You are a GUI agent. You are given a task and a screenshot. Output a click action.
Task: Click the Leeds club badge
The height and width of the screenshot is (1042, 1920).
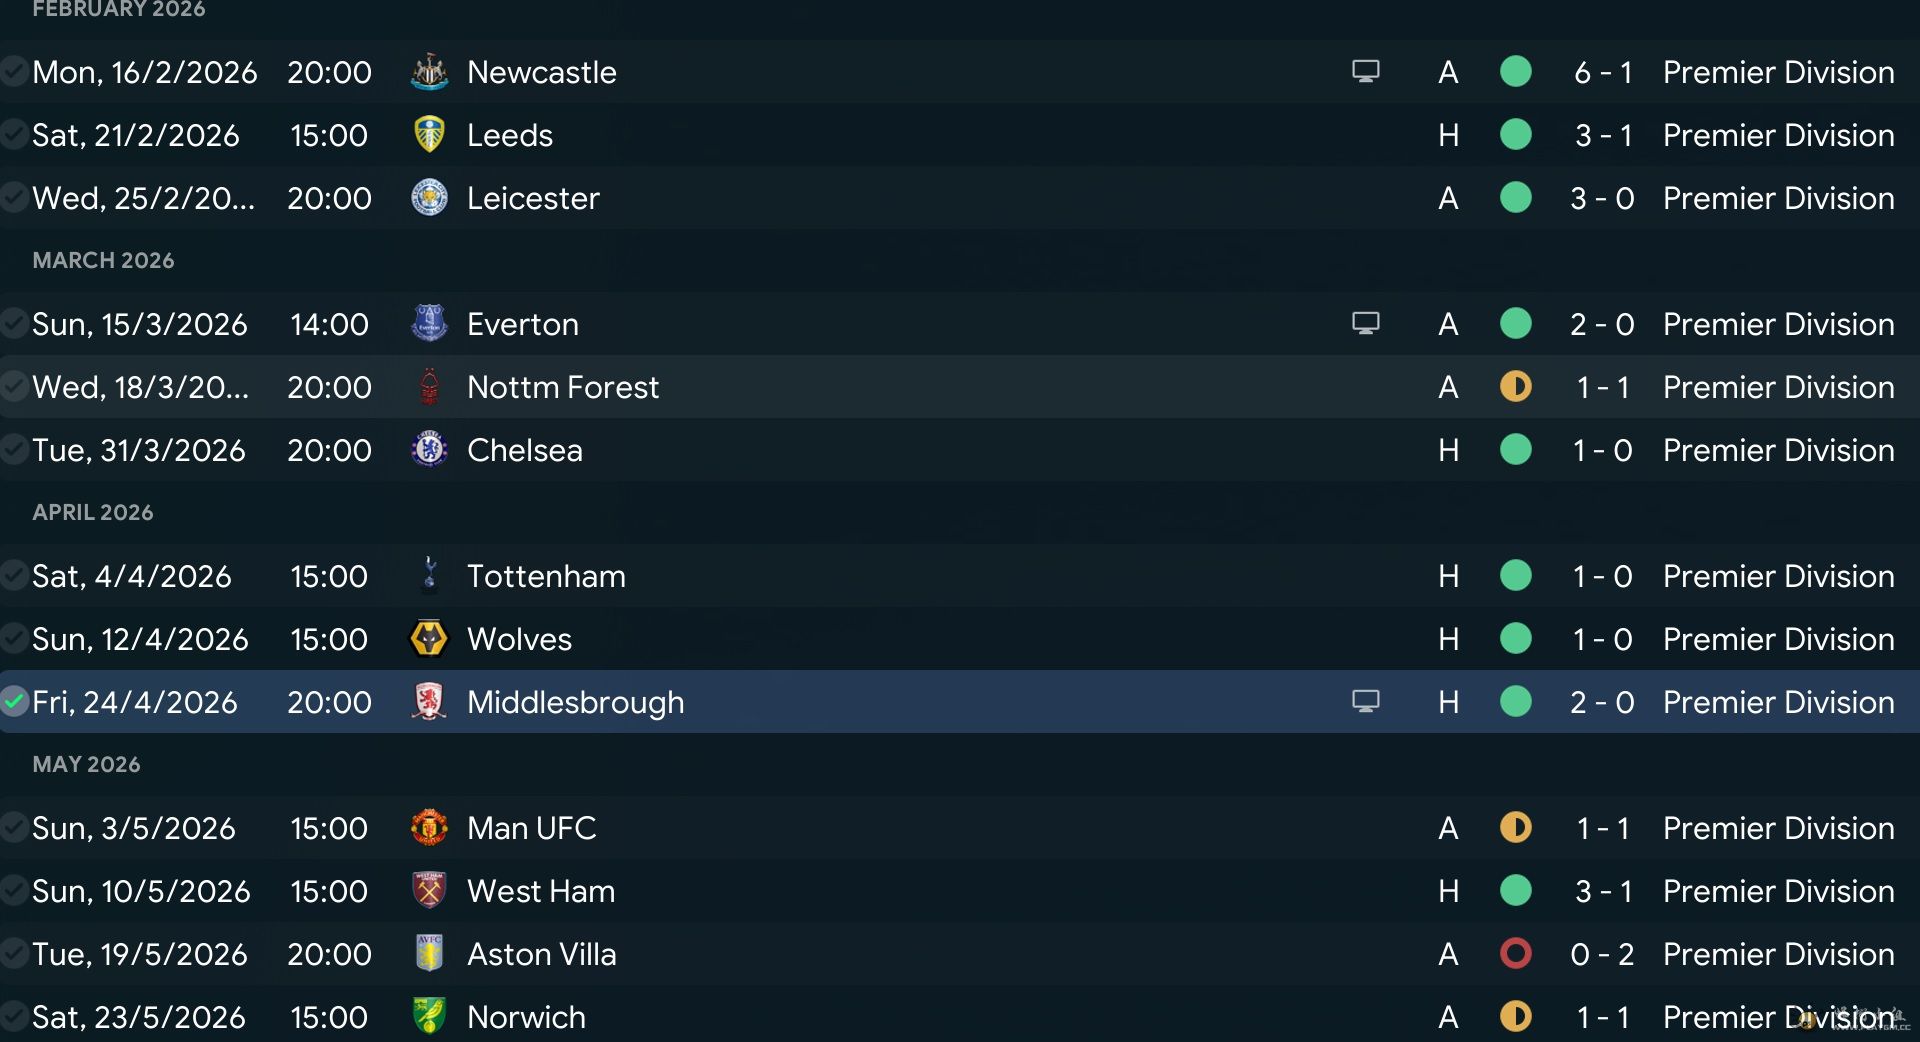pyautogui.click(x=429, y=135)
